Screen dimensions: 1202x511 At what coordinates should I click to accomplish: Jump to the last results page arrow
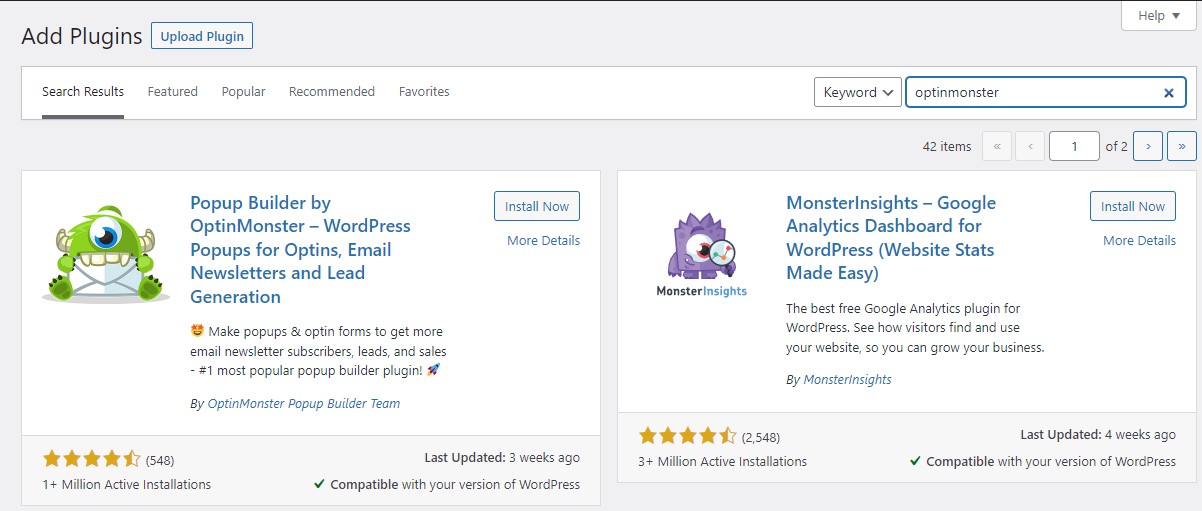click(1182, 146)
